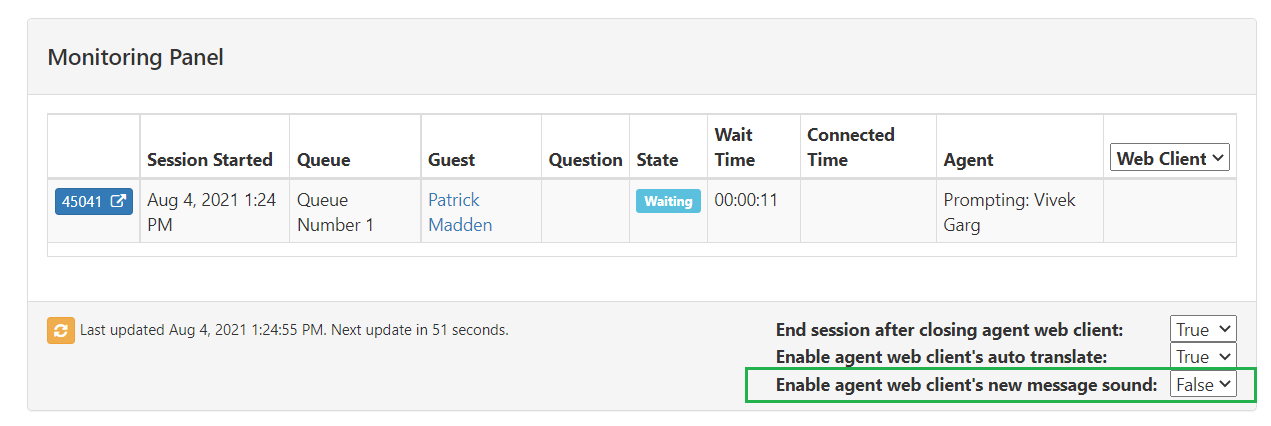Click the orange refresh icon
The height and width of the screenshot is (426, 1271).
(x=61, y=330)
